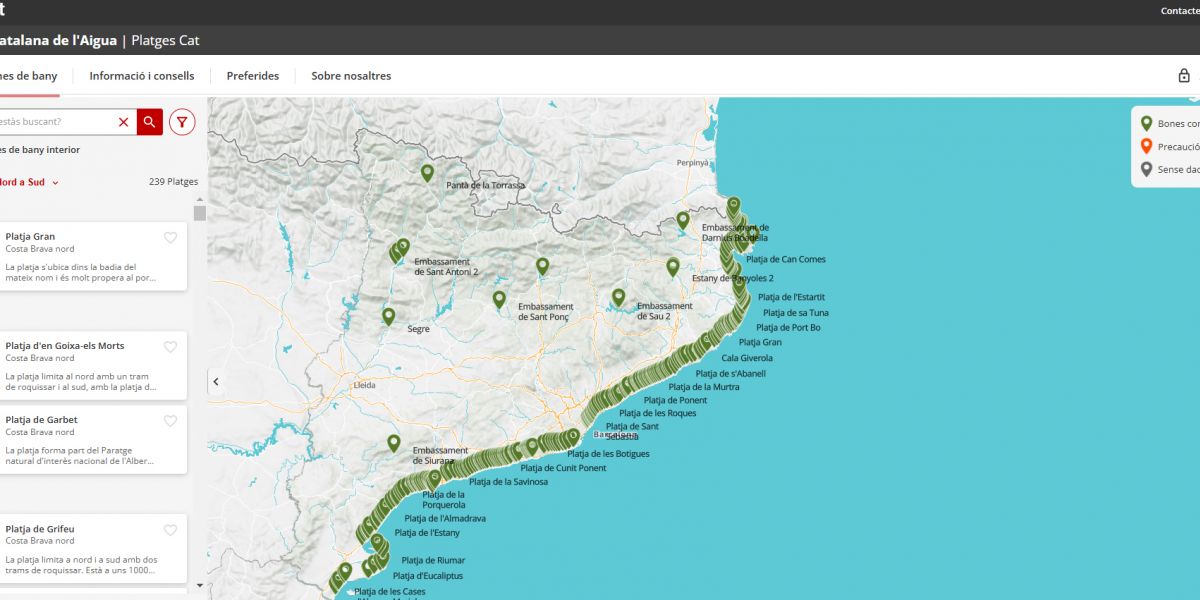The width and height of the screenshot is (1200, 600).
Task: Select the Zones de bany tab
Action: (28, 76)
